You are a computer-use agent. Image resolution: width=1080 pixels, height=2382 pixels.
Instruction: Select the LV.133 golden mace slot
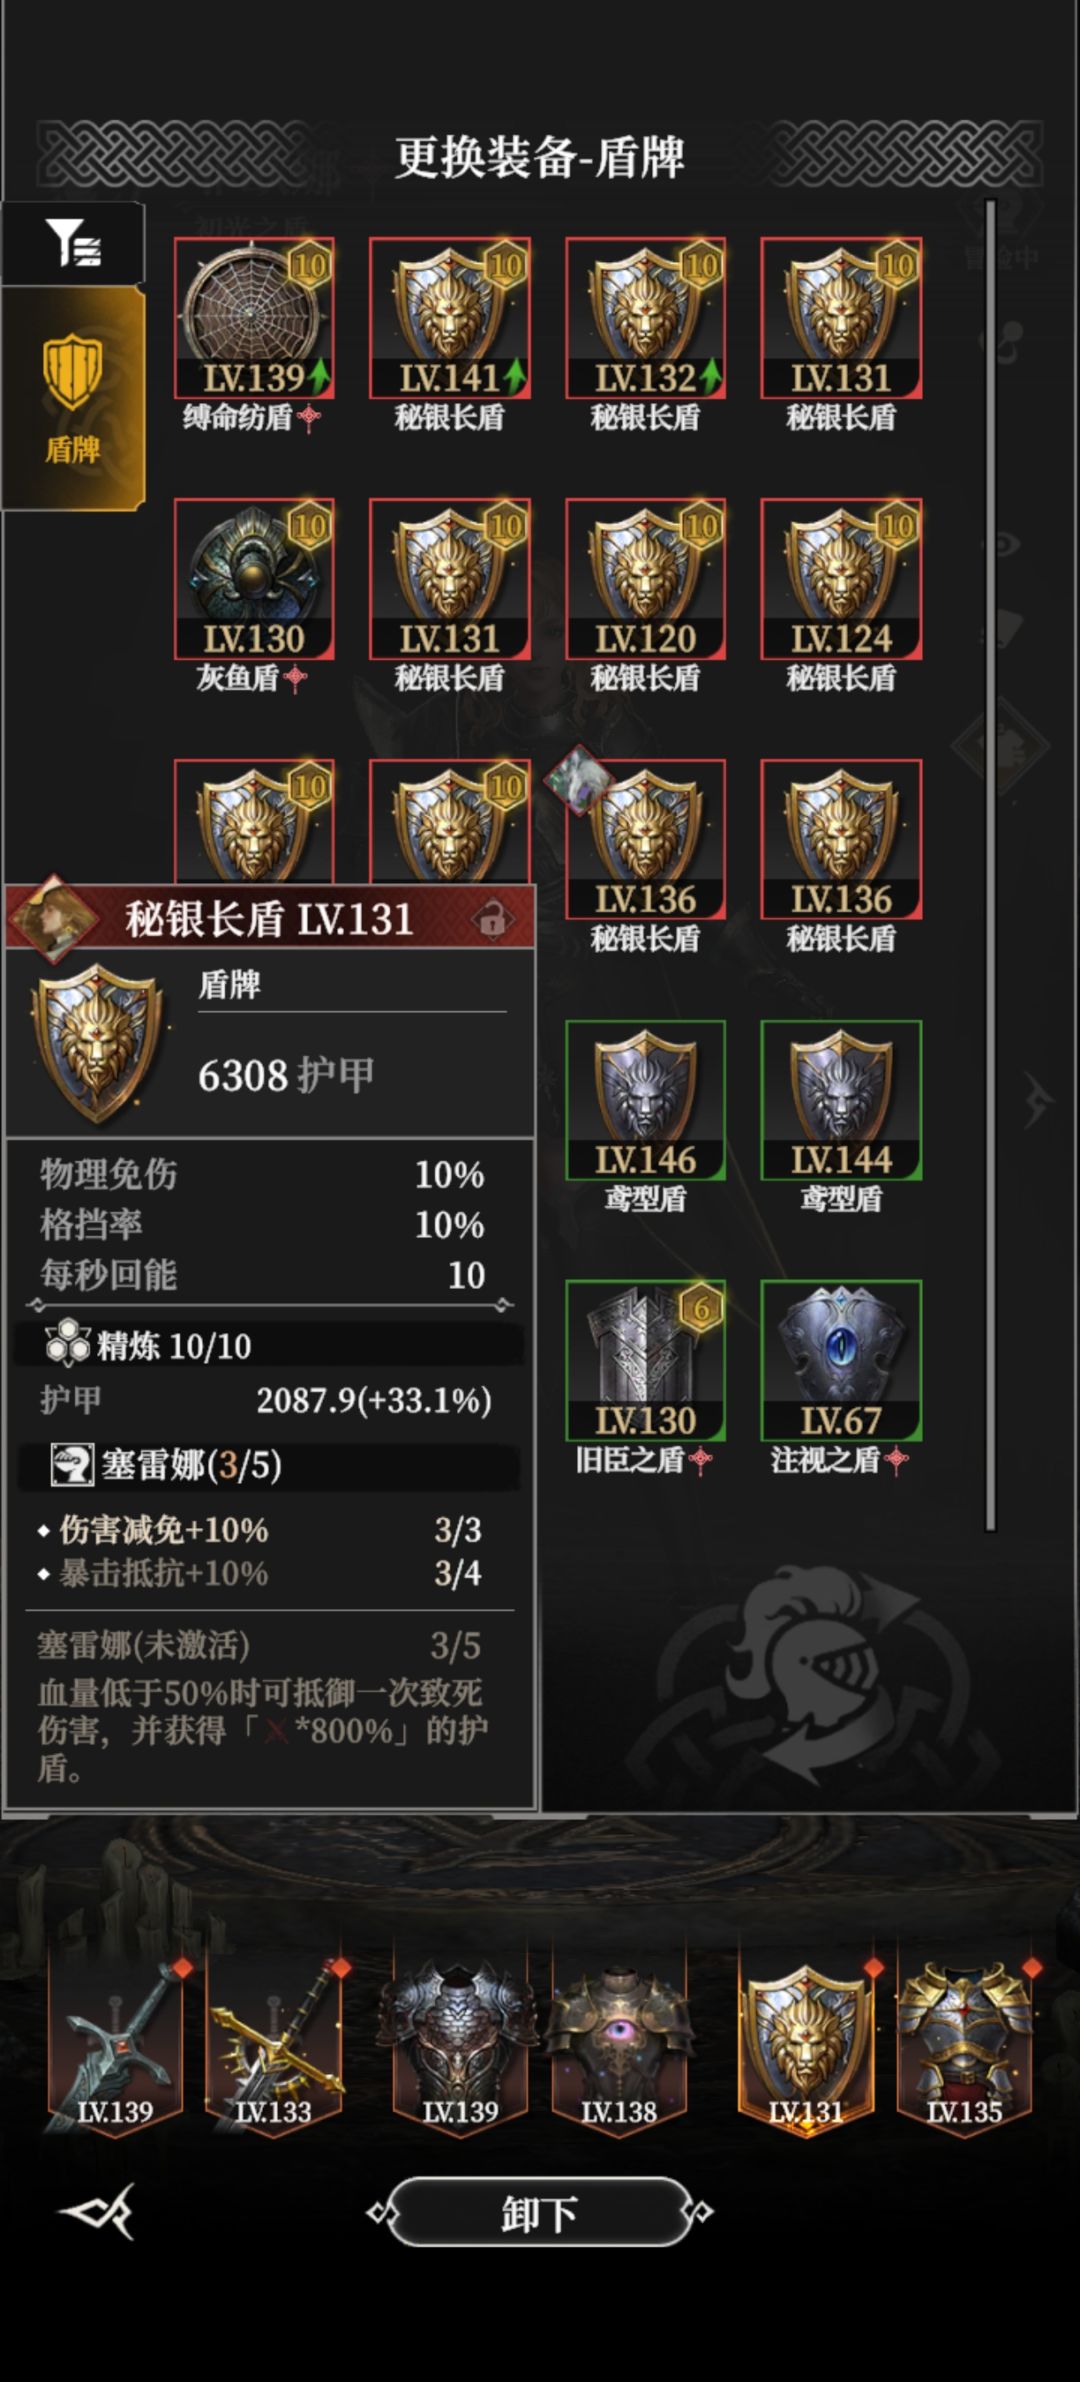click(x=273, y=2046)
